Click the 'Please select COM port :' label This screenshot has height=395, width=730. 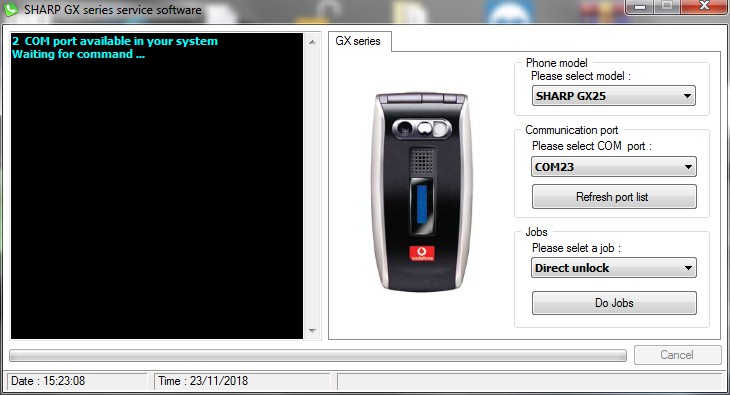(592, 146)
